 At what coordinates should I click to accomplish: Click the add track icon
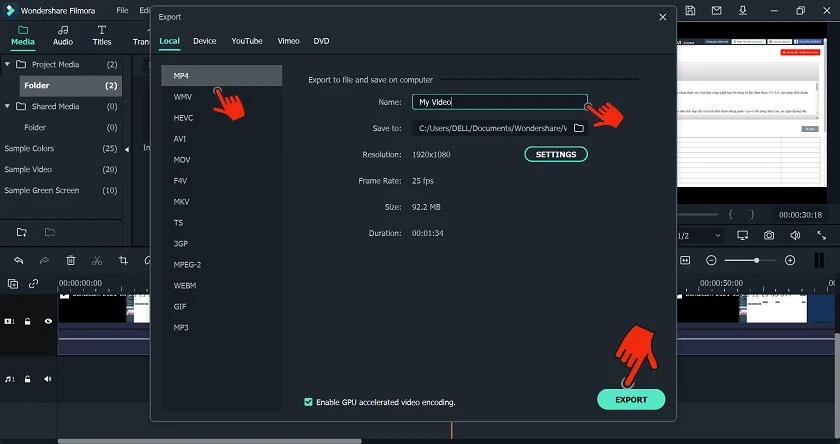[x=13, y=284]
